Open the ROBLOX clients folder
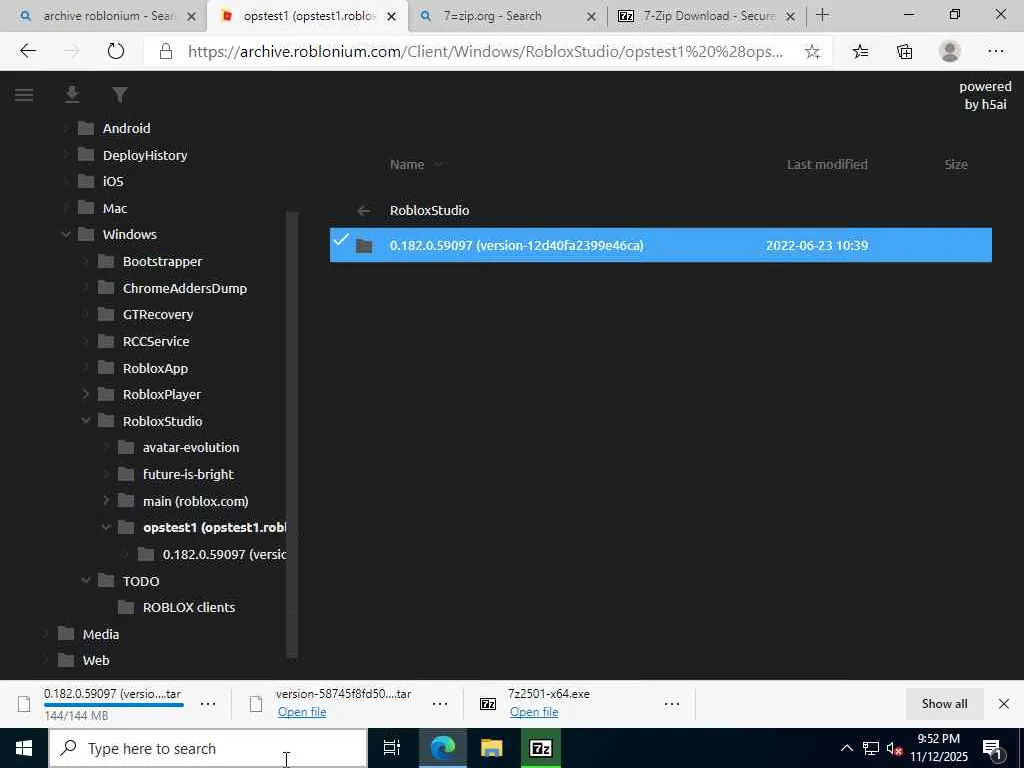This screenshot has width=1024, height=768. coord(189,607)
